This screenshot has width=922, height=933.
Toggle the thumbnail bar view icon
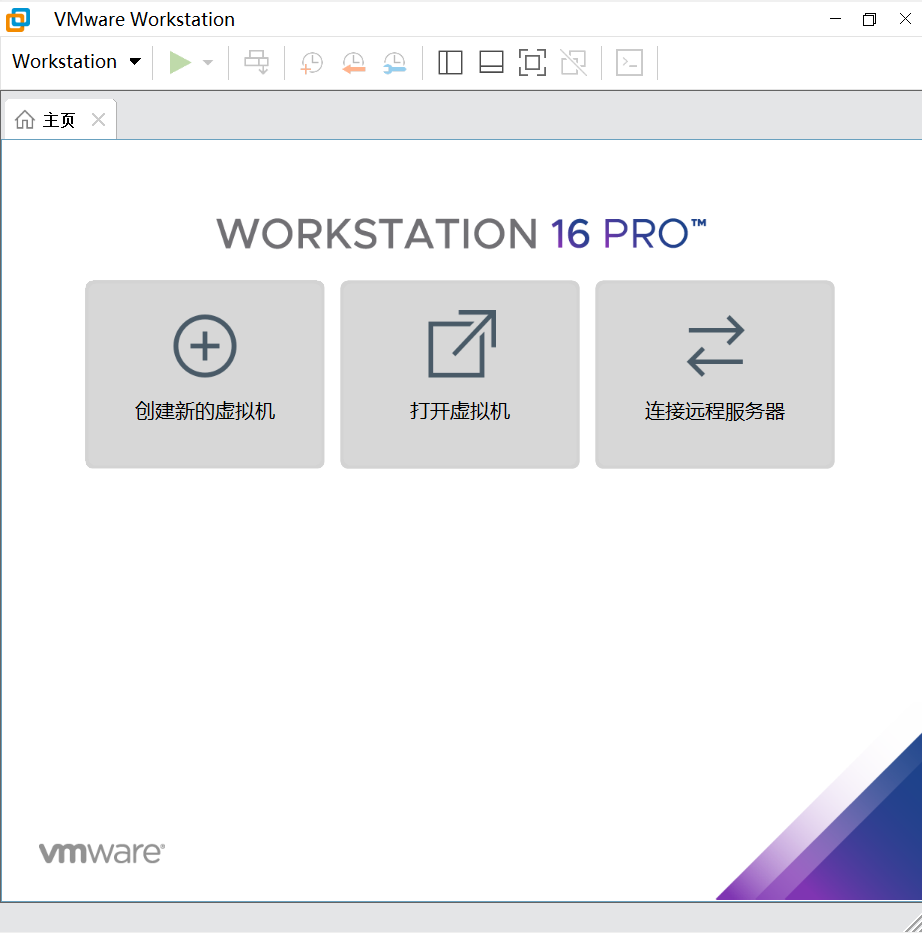[491, 62]
